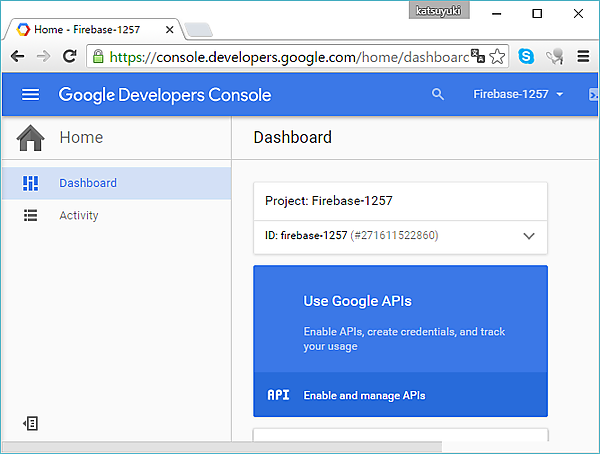The height and width of the screenshot is (454, 600).
Task: Expand the project ID details chevron
Action: 529,236
